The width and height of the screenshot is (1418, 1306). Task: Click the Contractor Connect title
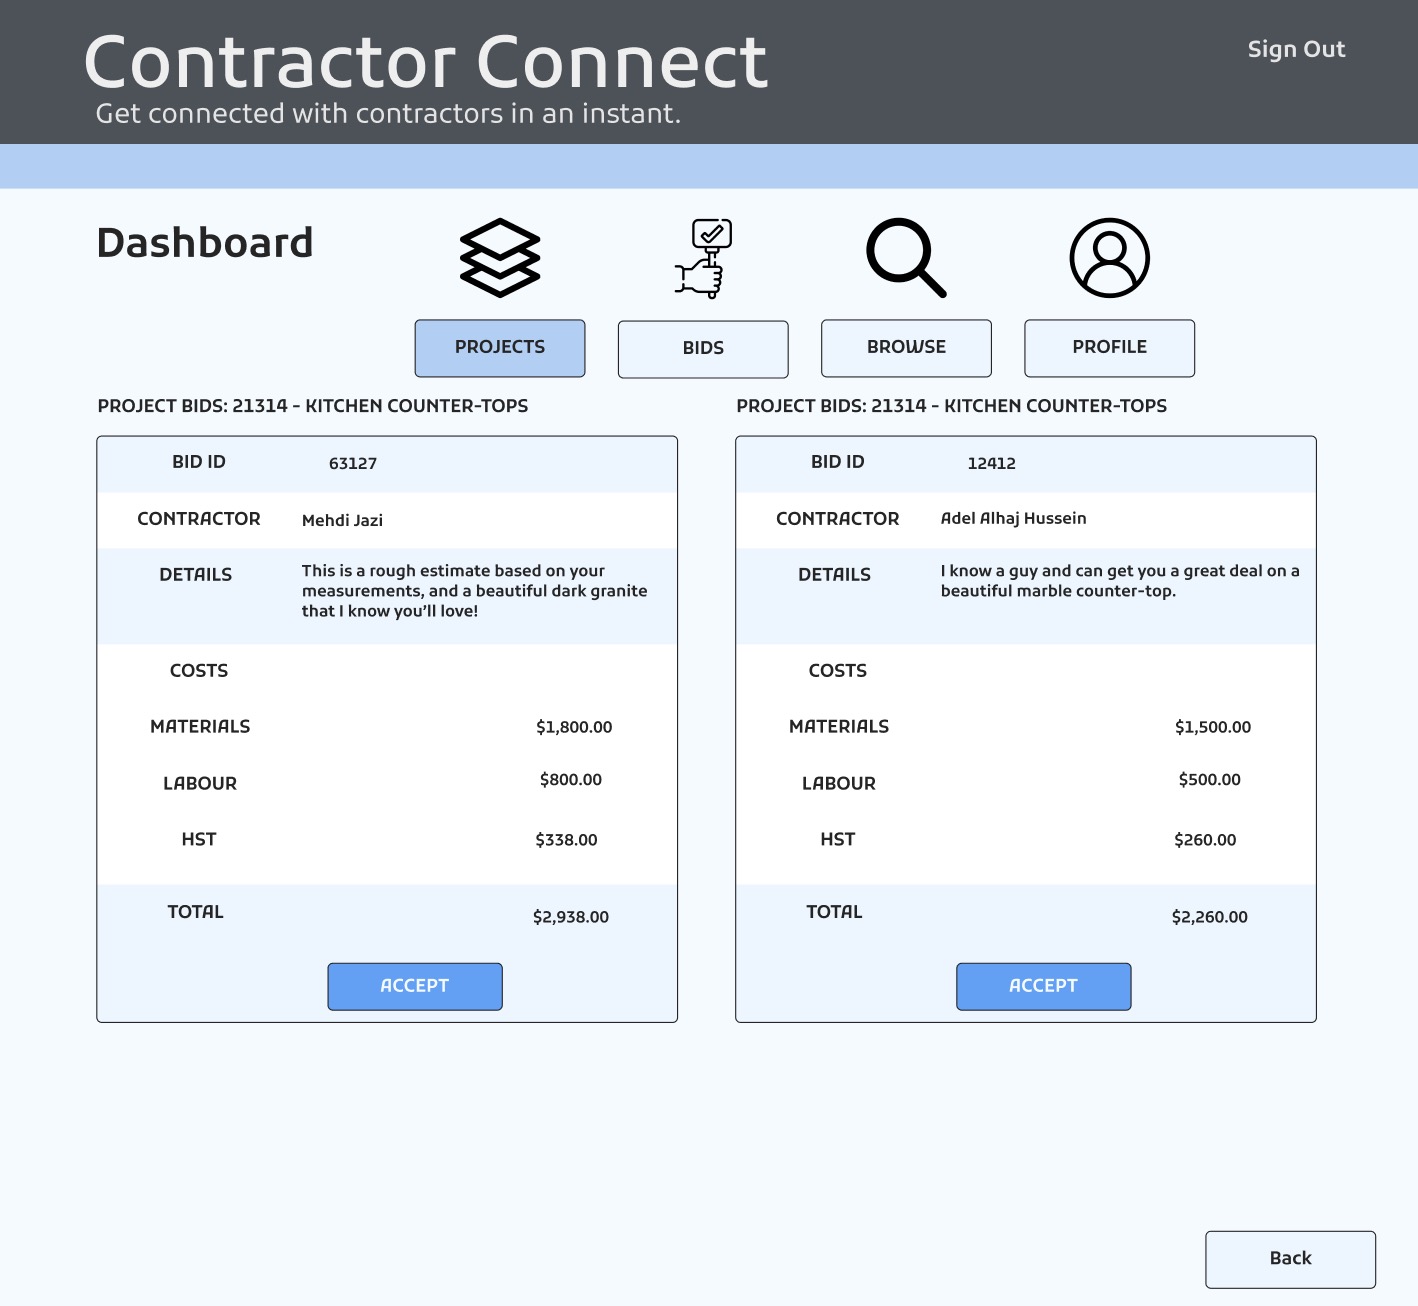click(426, 62)
